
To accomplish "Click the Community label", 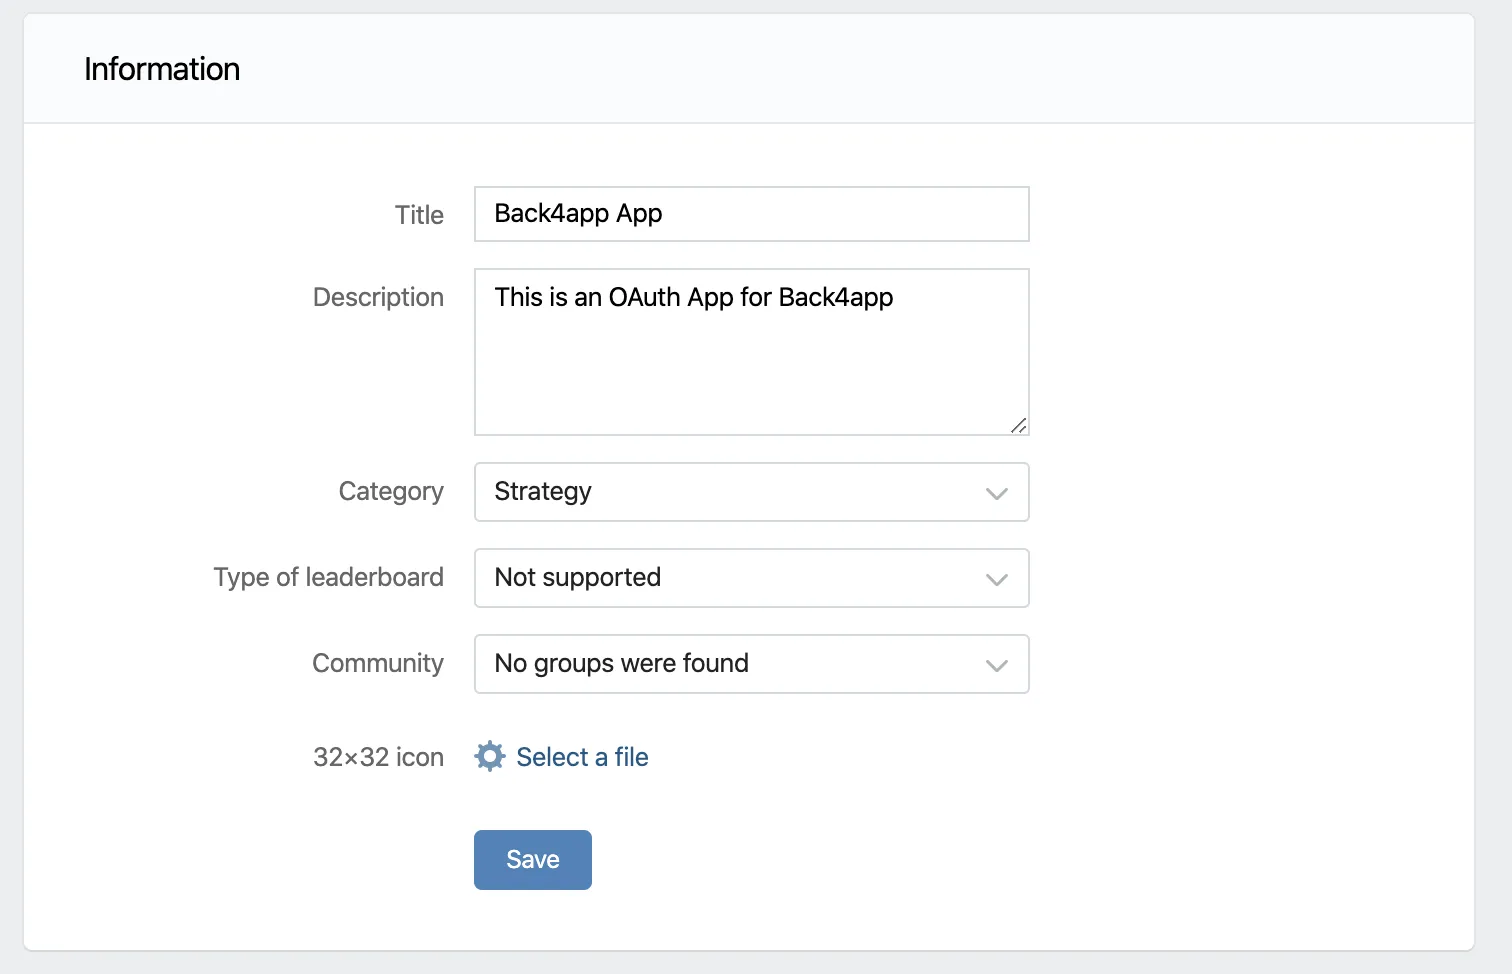I will click(x=378, y=664).
